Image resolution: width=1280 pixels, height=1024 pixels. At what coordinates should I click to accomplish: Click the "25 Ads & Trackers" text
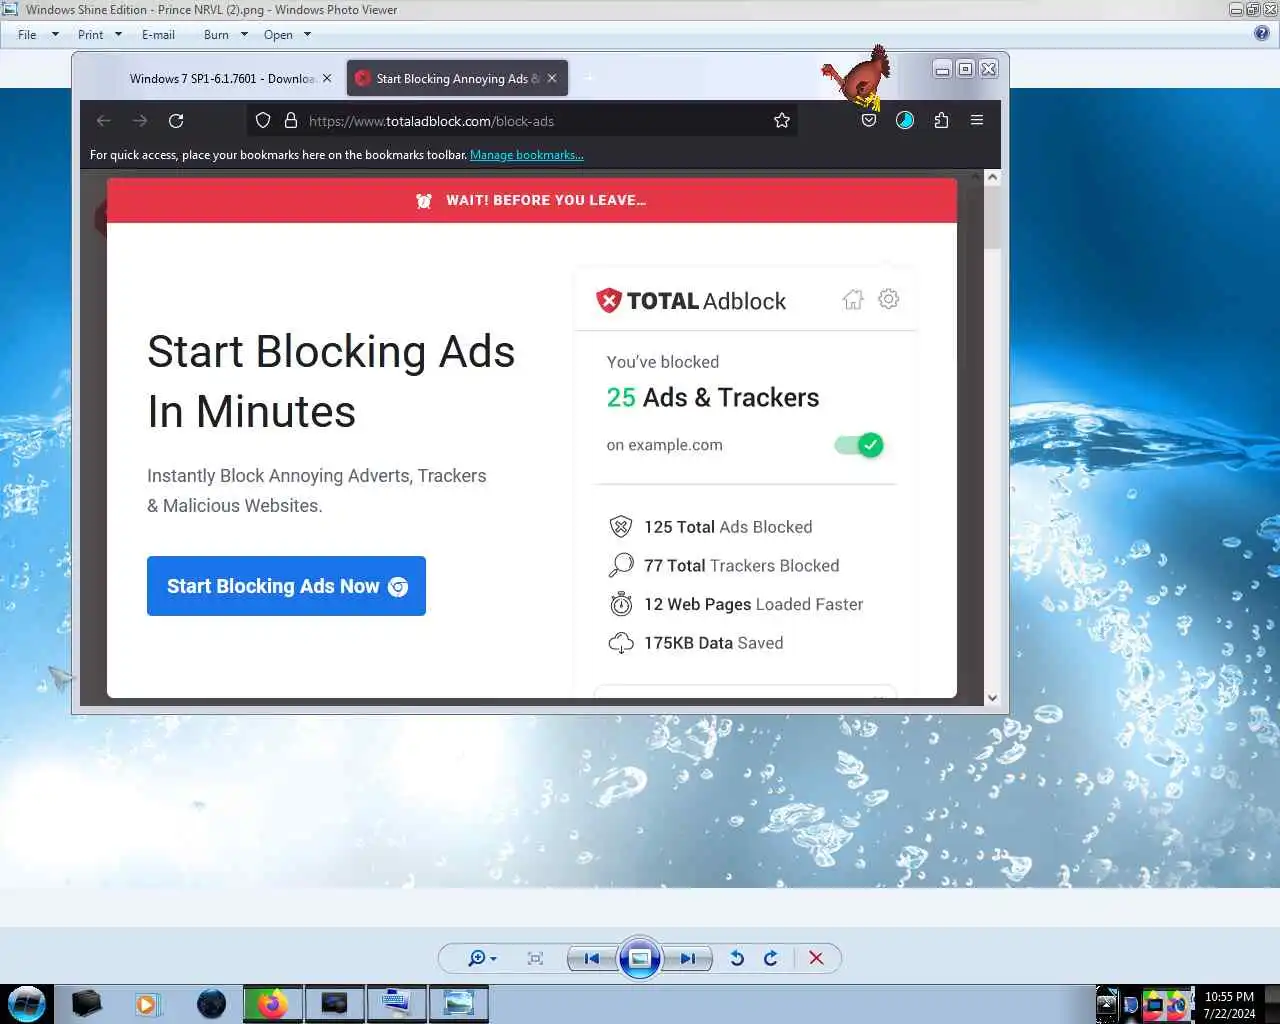coord(713,398)
